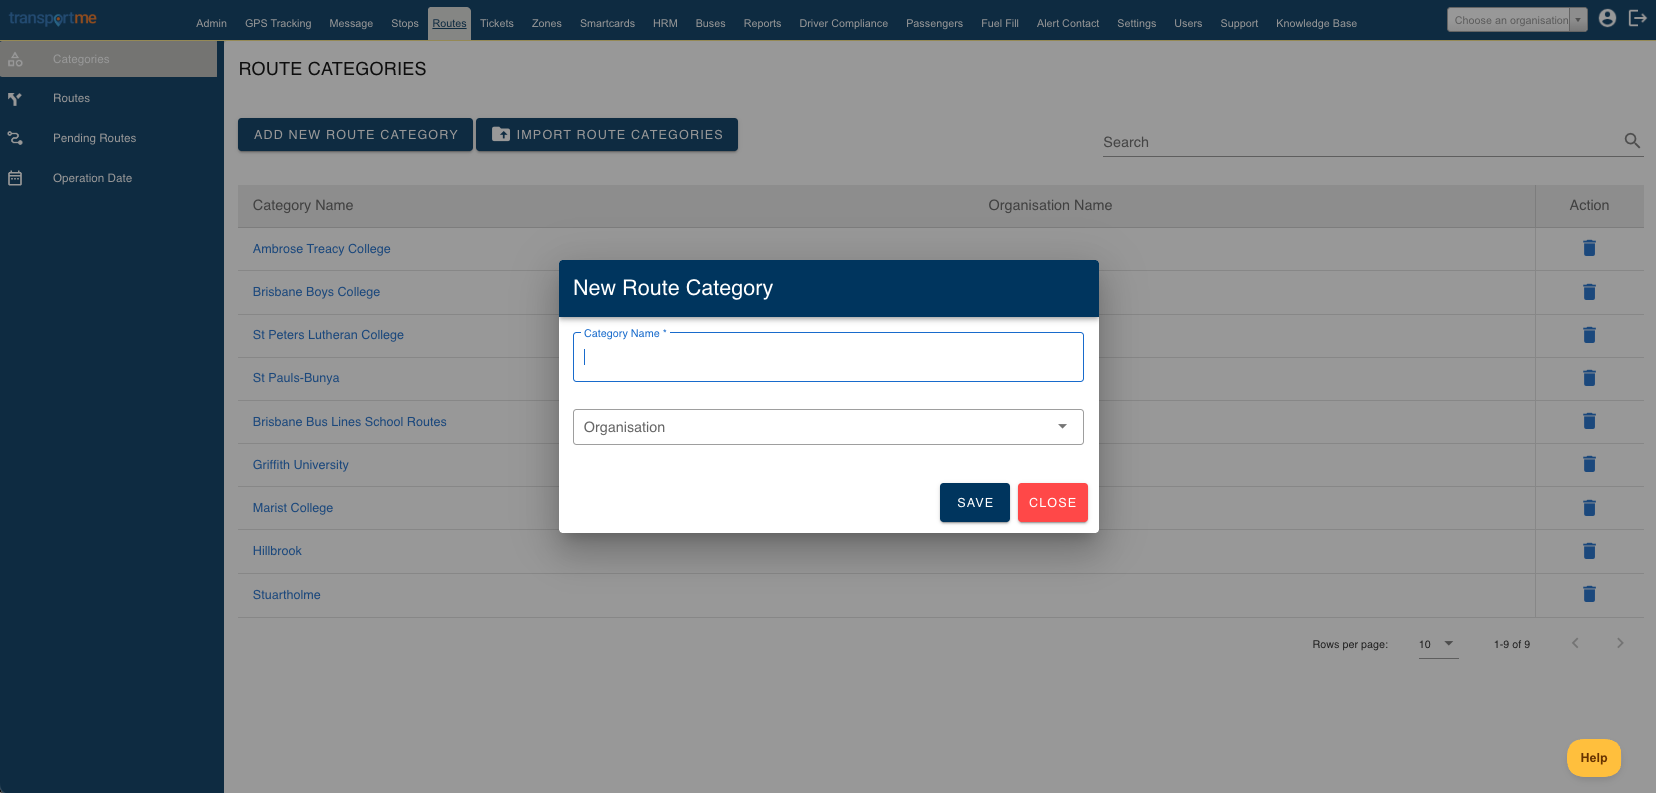
Task: Delete the Ambrose Treacy College category
Action: 1589,248
